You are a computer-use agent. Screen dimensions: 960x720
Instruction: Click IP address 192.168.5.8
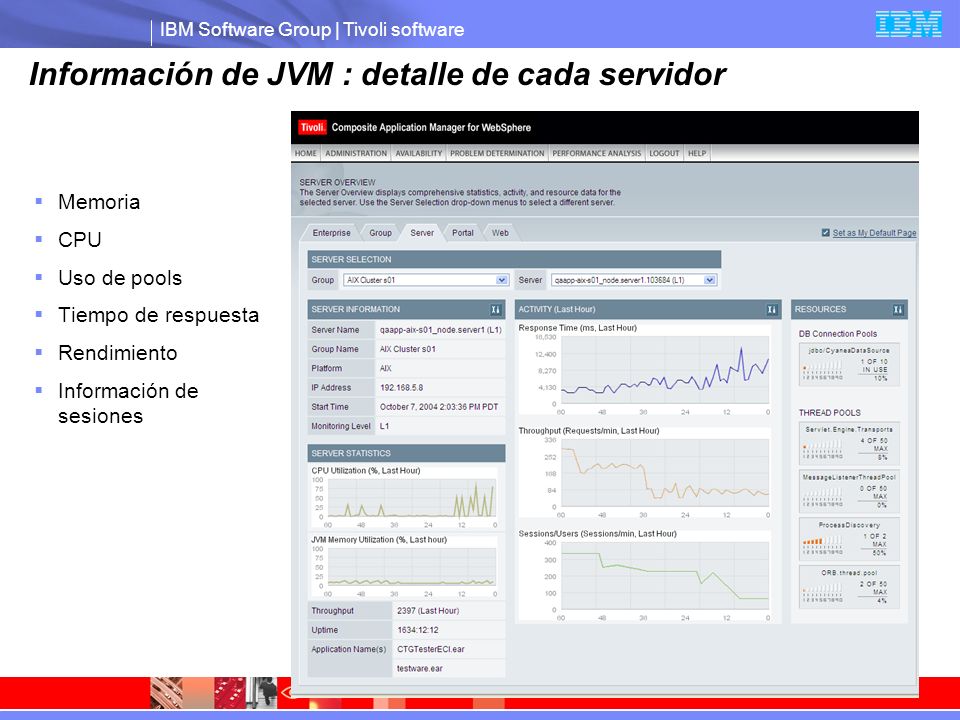point(401,388)
